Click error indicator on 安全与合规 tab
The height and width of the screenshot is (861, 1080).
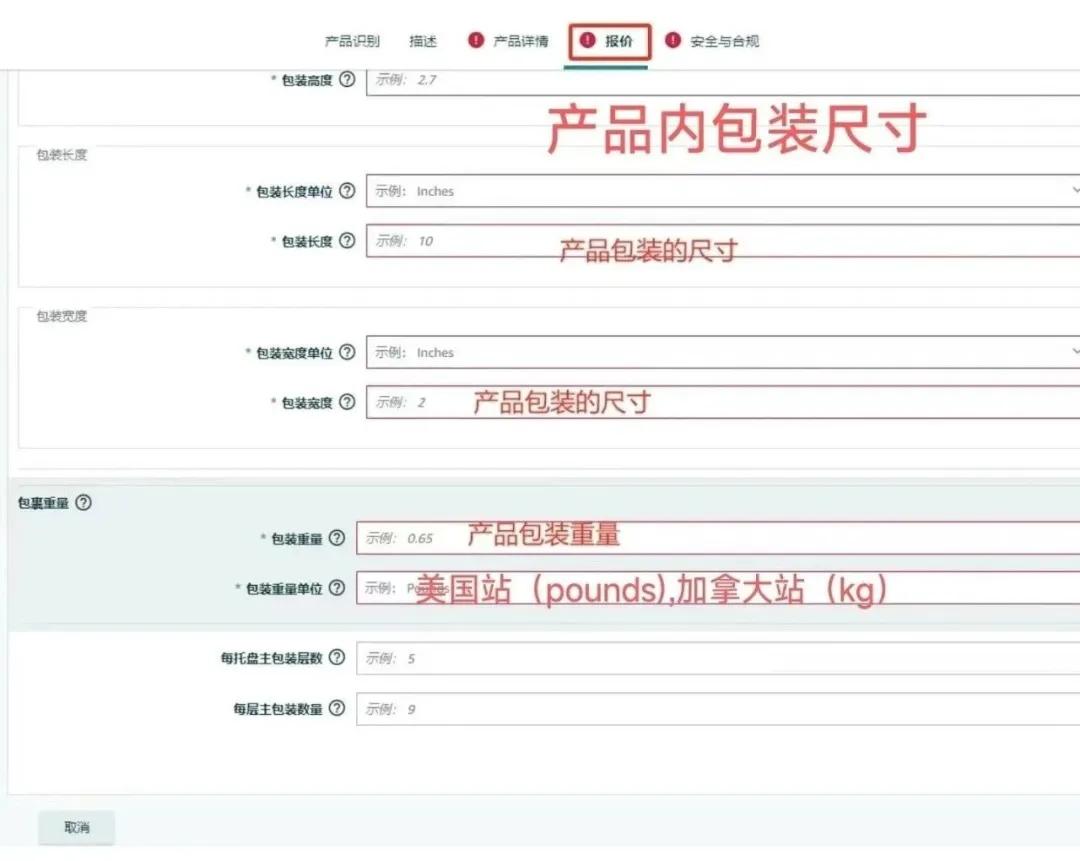[675, 41]
